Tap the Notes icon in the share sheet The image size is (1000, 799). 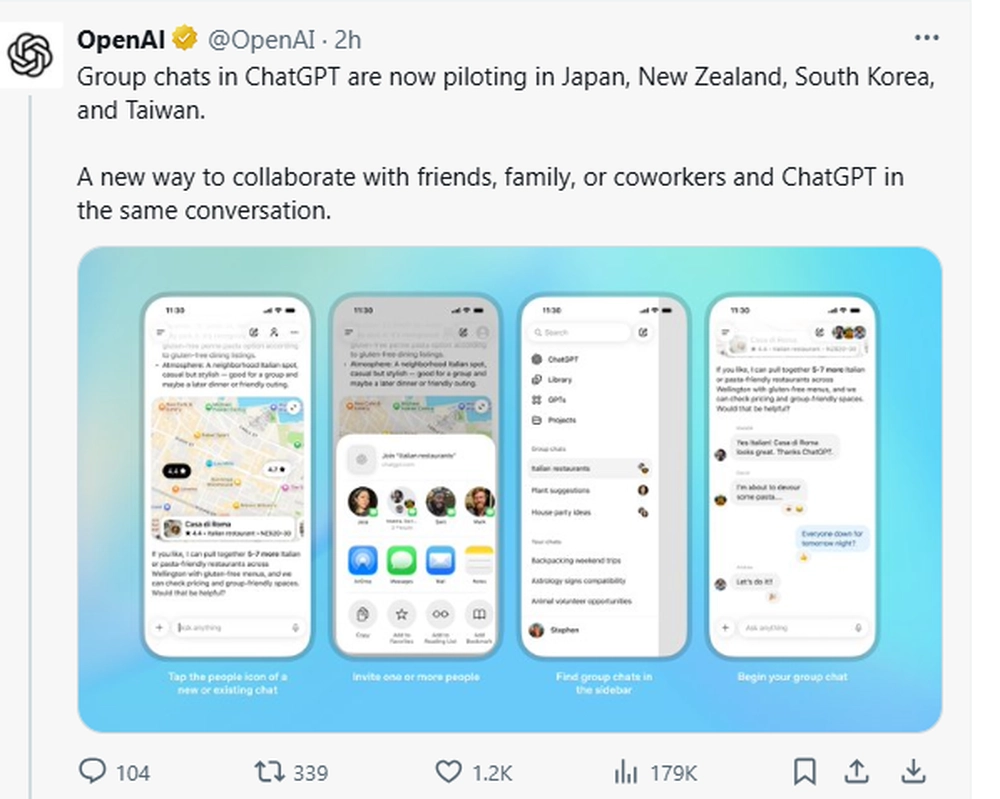tap(479, 558)
